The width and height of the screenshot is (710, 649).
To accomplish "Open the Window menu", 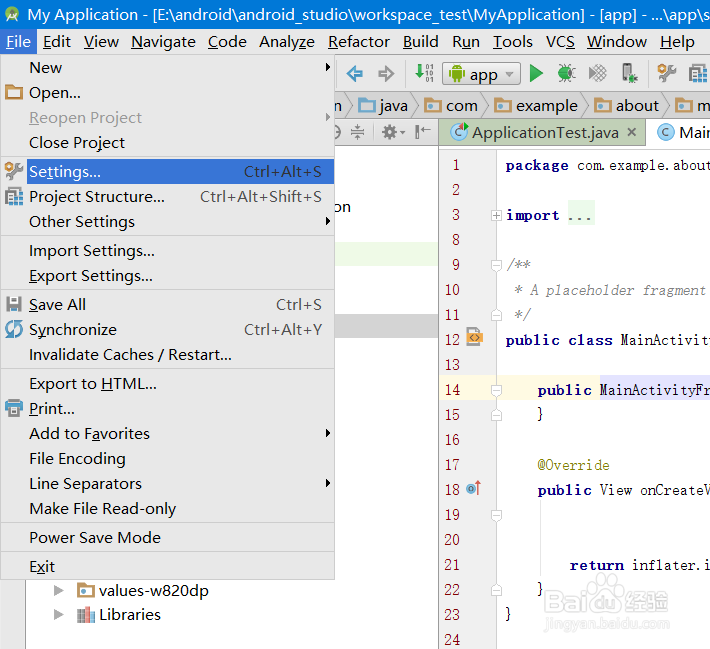I will [617, 42].
